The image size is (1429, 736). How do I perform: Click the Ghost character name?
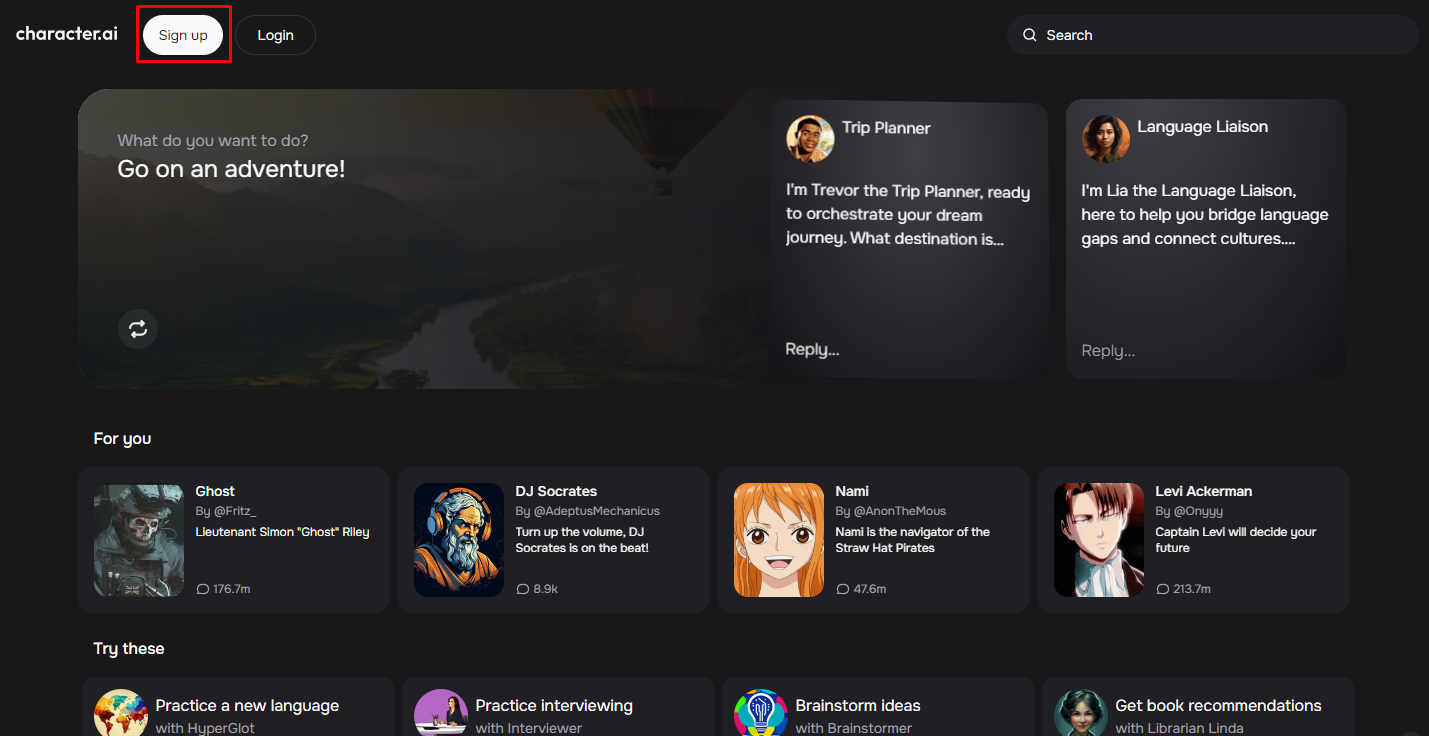[215, 491]
